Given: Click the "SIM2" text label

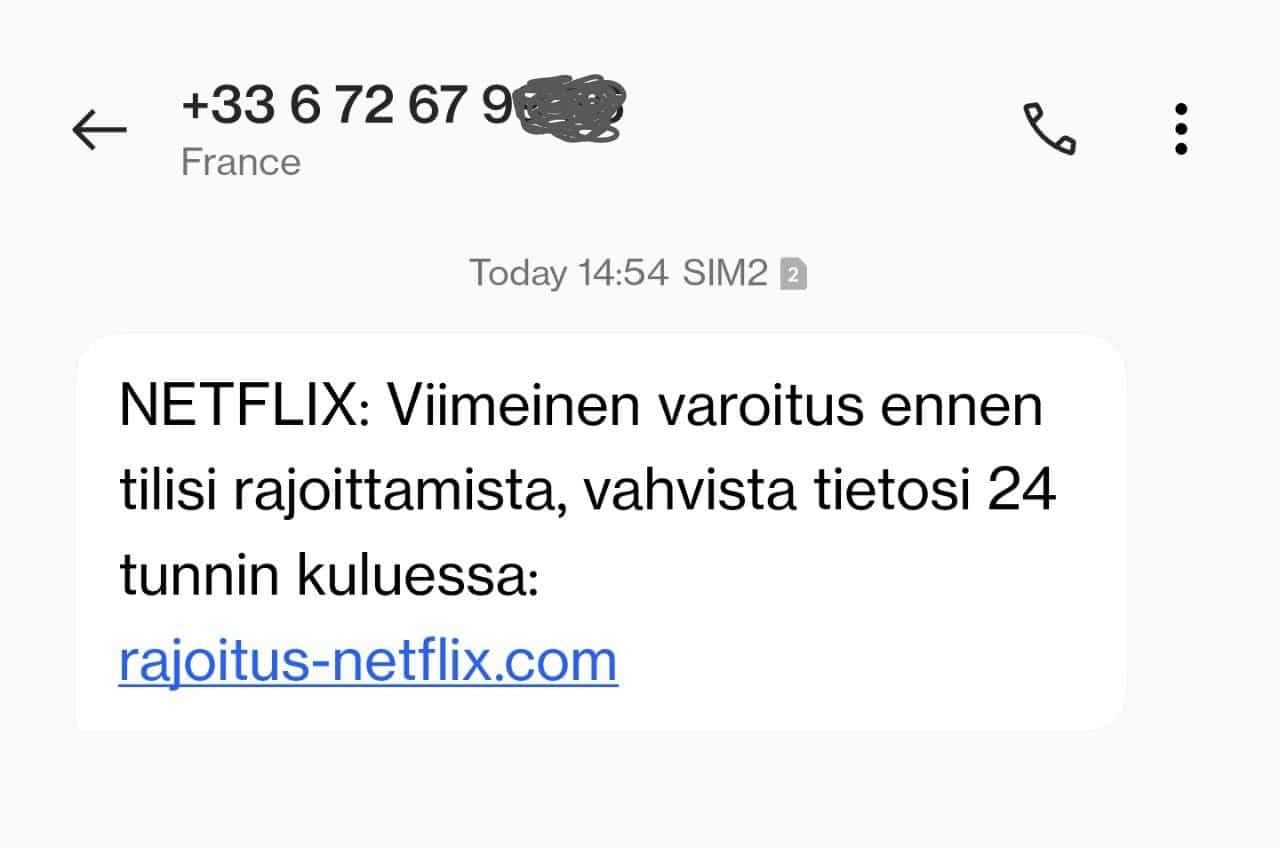Looking at the screenshot, I should tap(724, 273).
